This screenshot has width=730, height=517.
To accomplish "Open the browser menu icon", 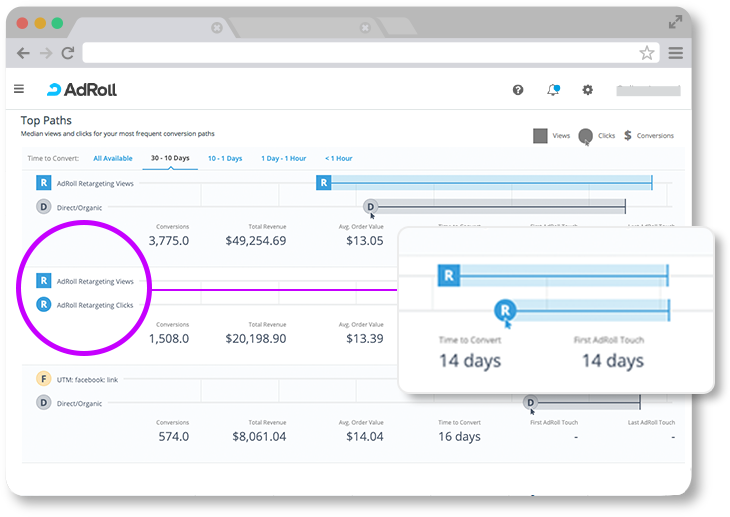I will pyautogui.click(x=676, y=53).
